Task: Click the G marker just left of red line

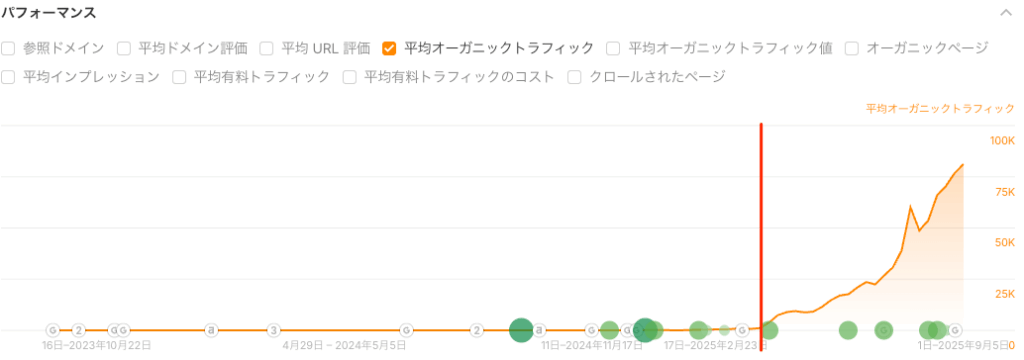Action: (x=742, y=330)
